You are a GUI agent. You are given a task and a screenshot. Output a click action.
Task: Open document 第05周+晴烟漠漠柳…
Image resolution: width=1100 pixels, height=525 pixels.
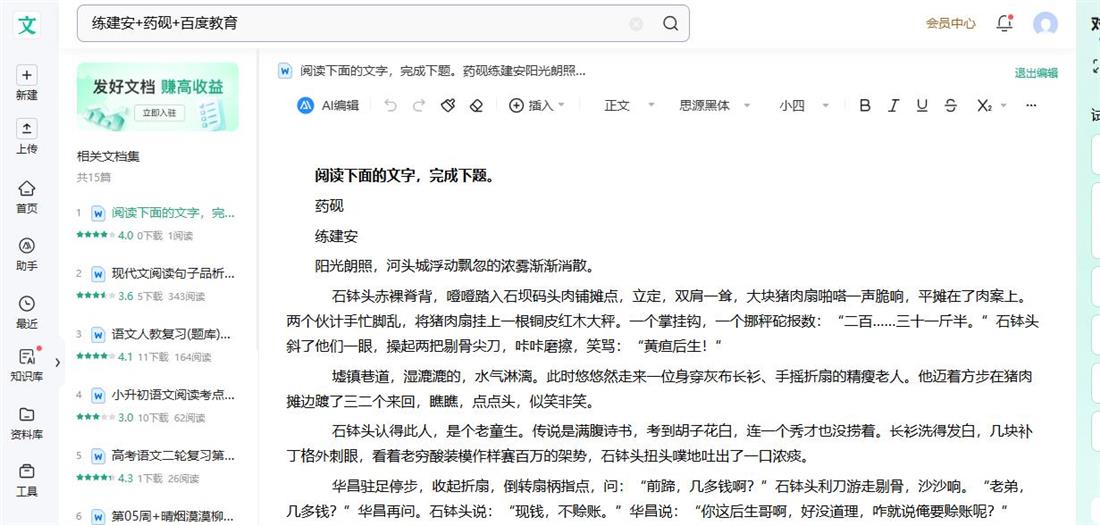point(173,517)
